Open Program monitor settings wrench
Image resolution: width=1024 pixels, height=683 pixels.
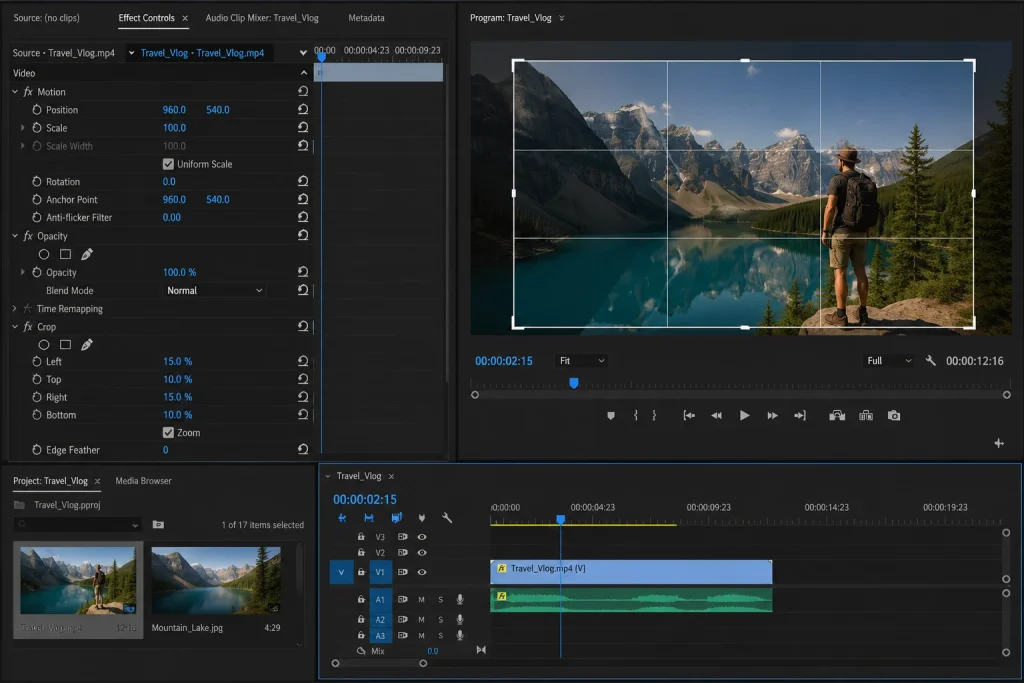931,360
